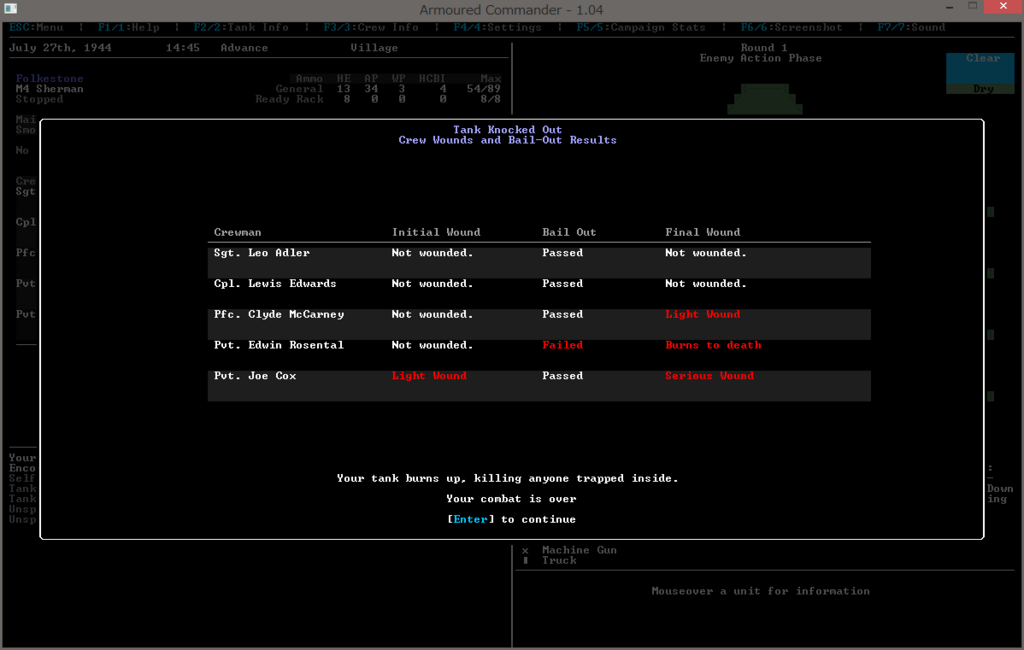Select crewman Sgt. Leo Adler
This screenshot has width=1024, height=650.
(x=262, y=253)
